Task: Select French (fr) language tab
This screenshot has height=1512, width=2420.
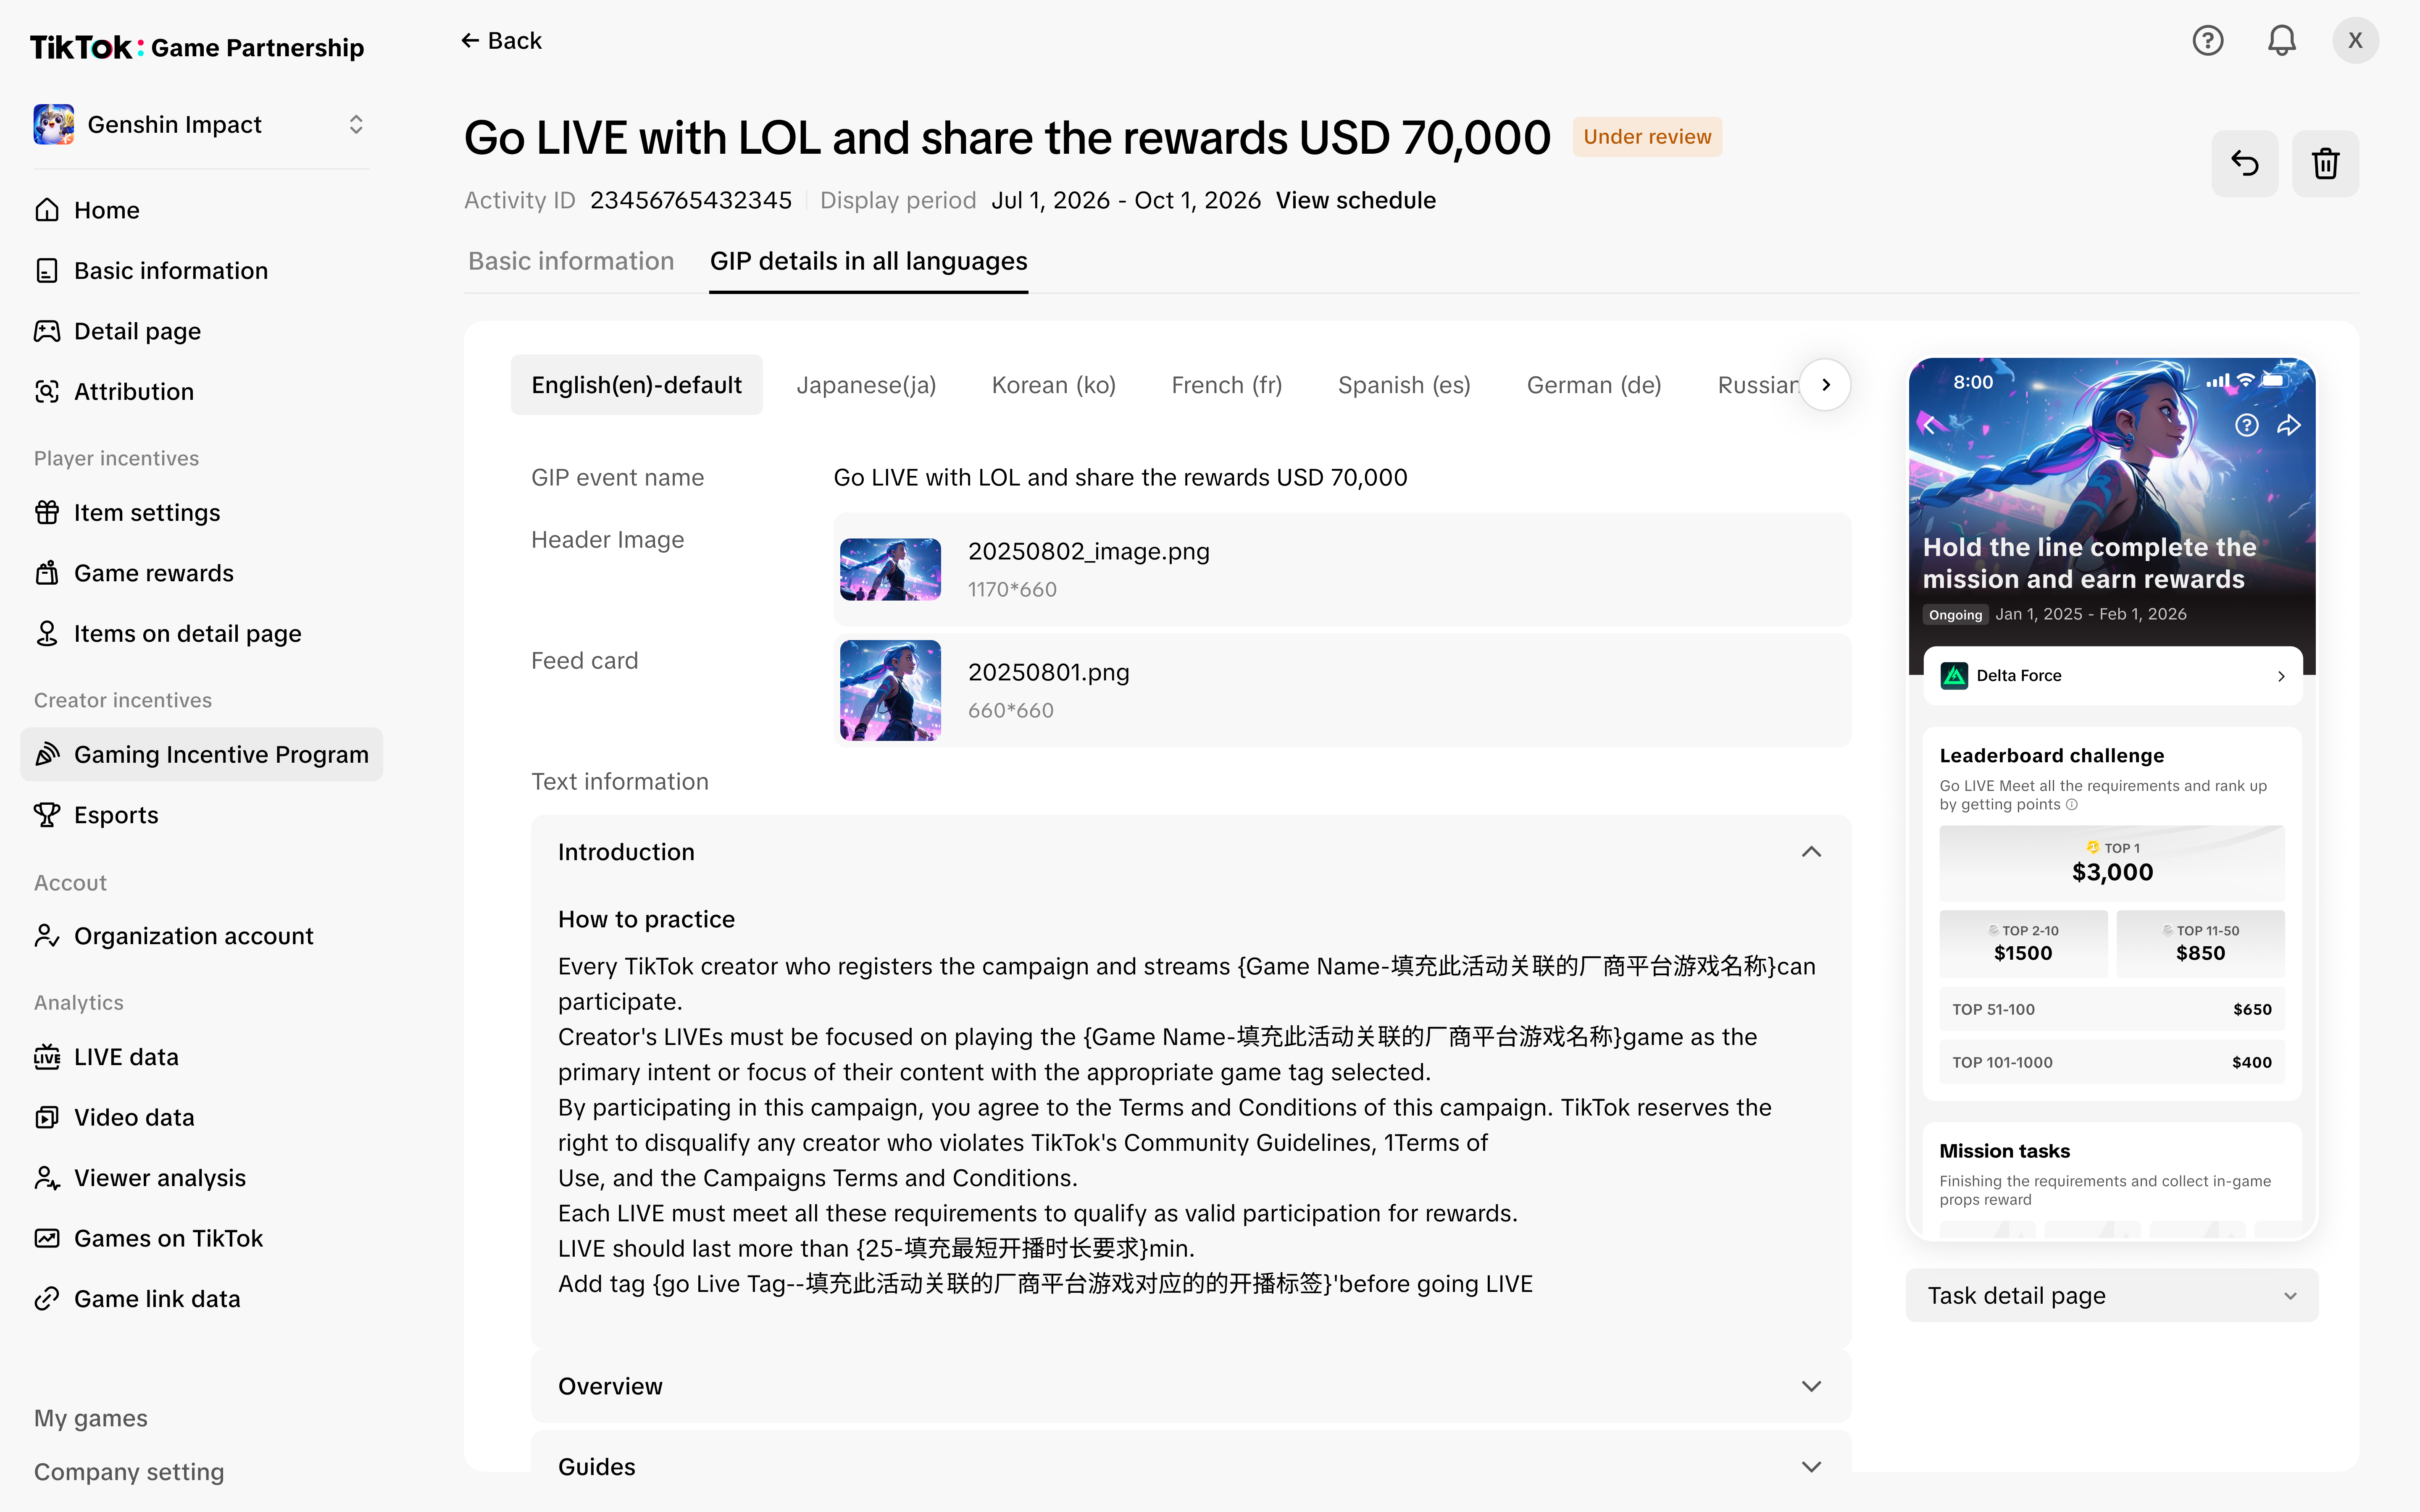Action: click(x=1226, y=385)
